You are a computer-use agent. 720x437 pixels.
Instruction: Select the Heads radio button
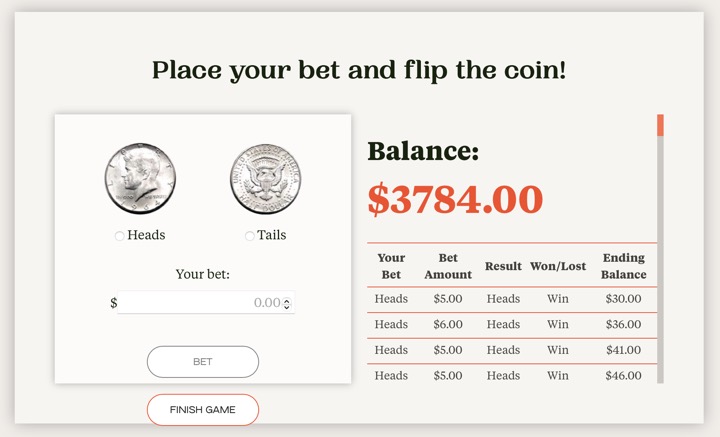pyautogui.click(x=120, y=236)
